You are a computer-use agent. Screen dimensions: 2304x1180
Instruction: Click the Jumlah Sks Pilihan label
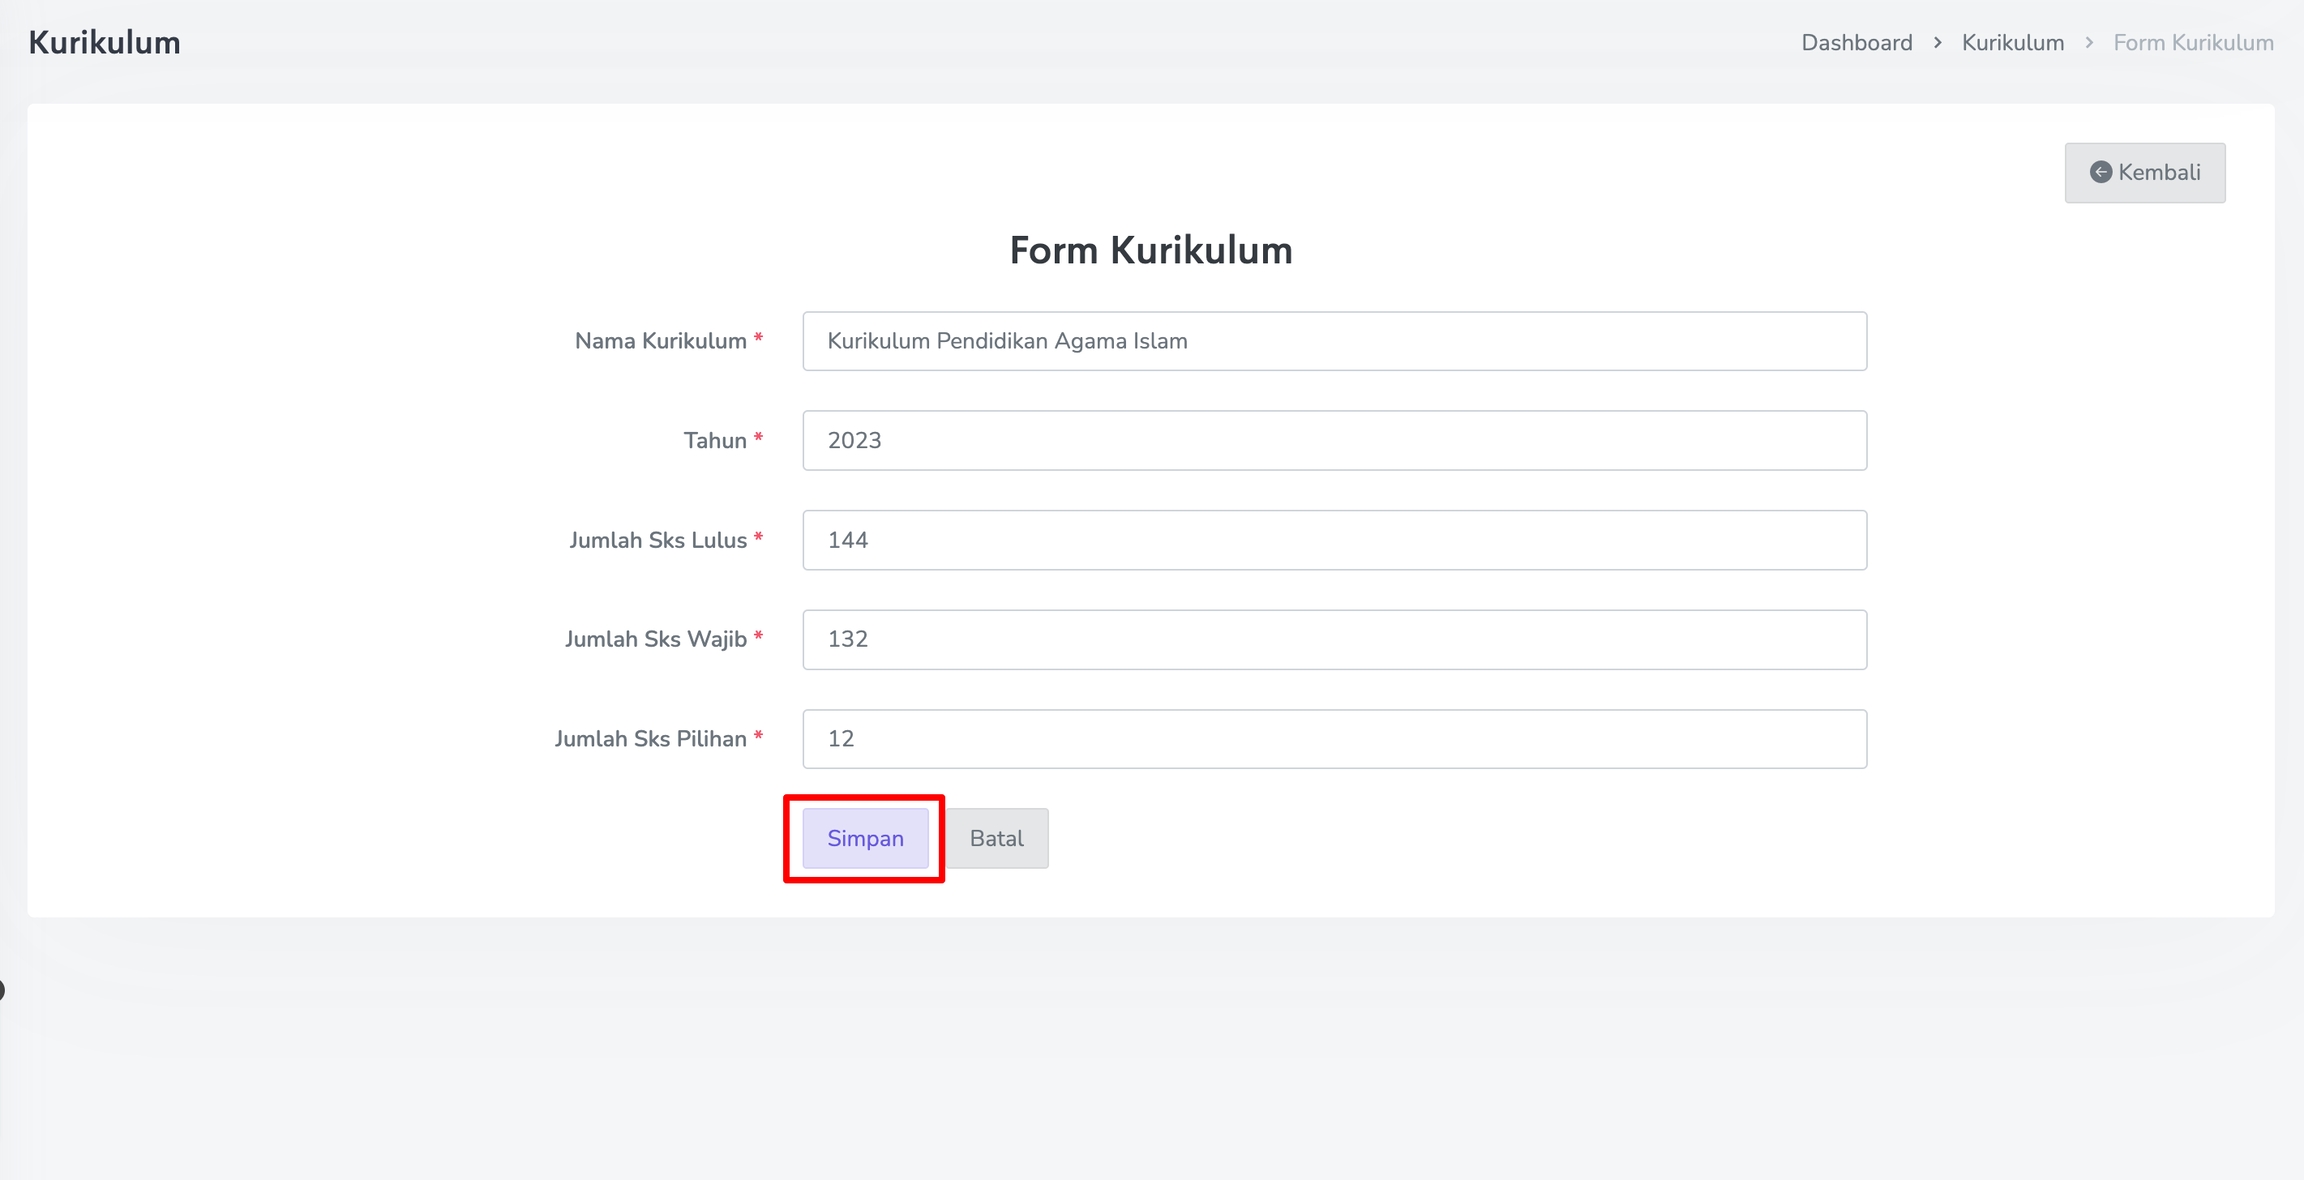coord(651,739)
